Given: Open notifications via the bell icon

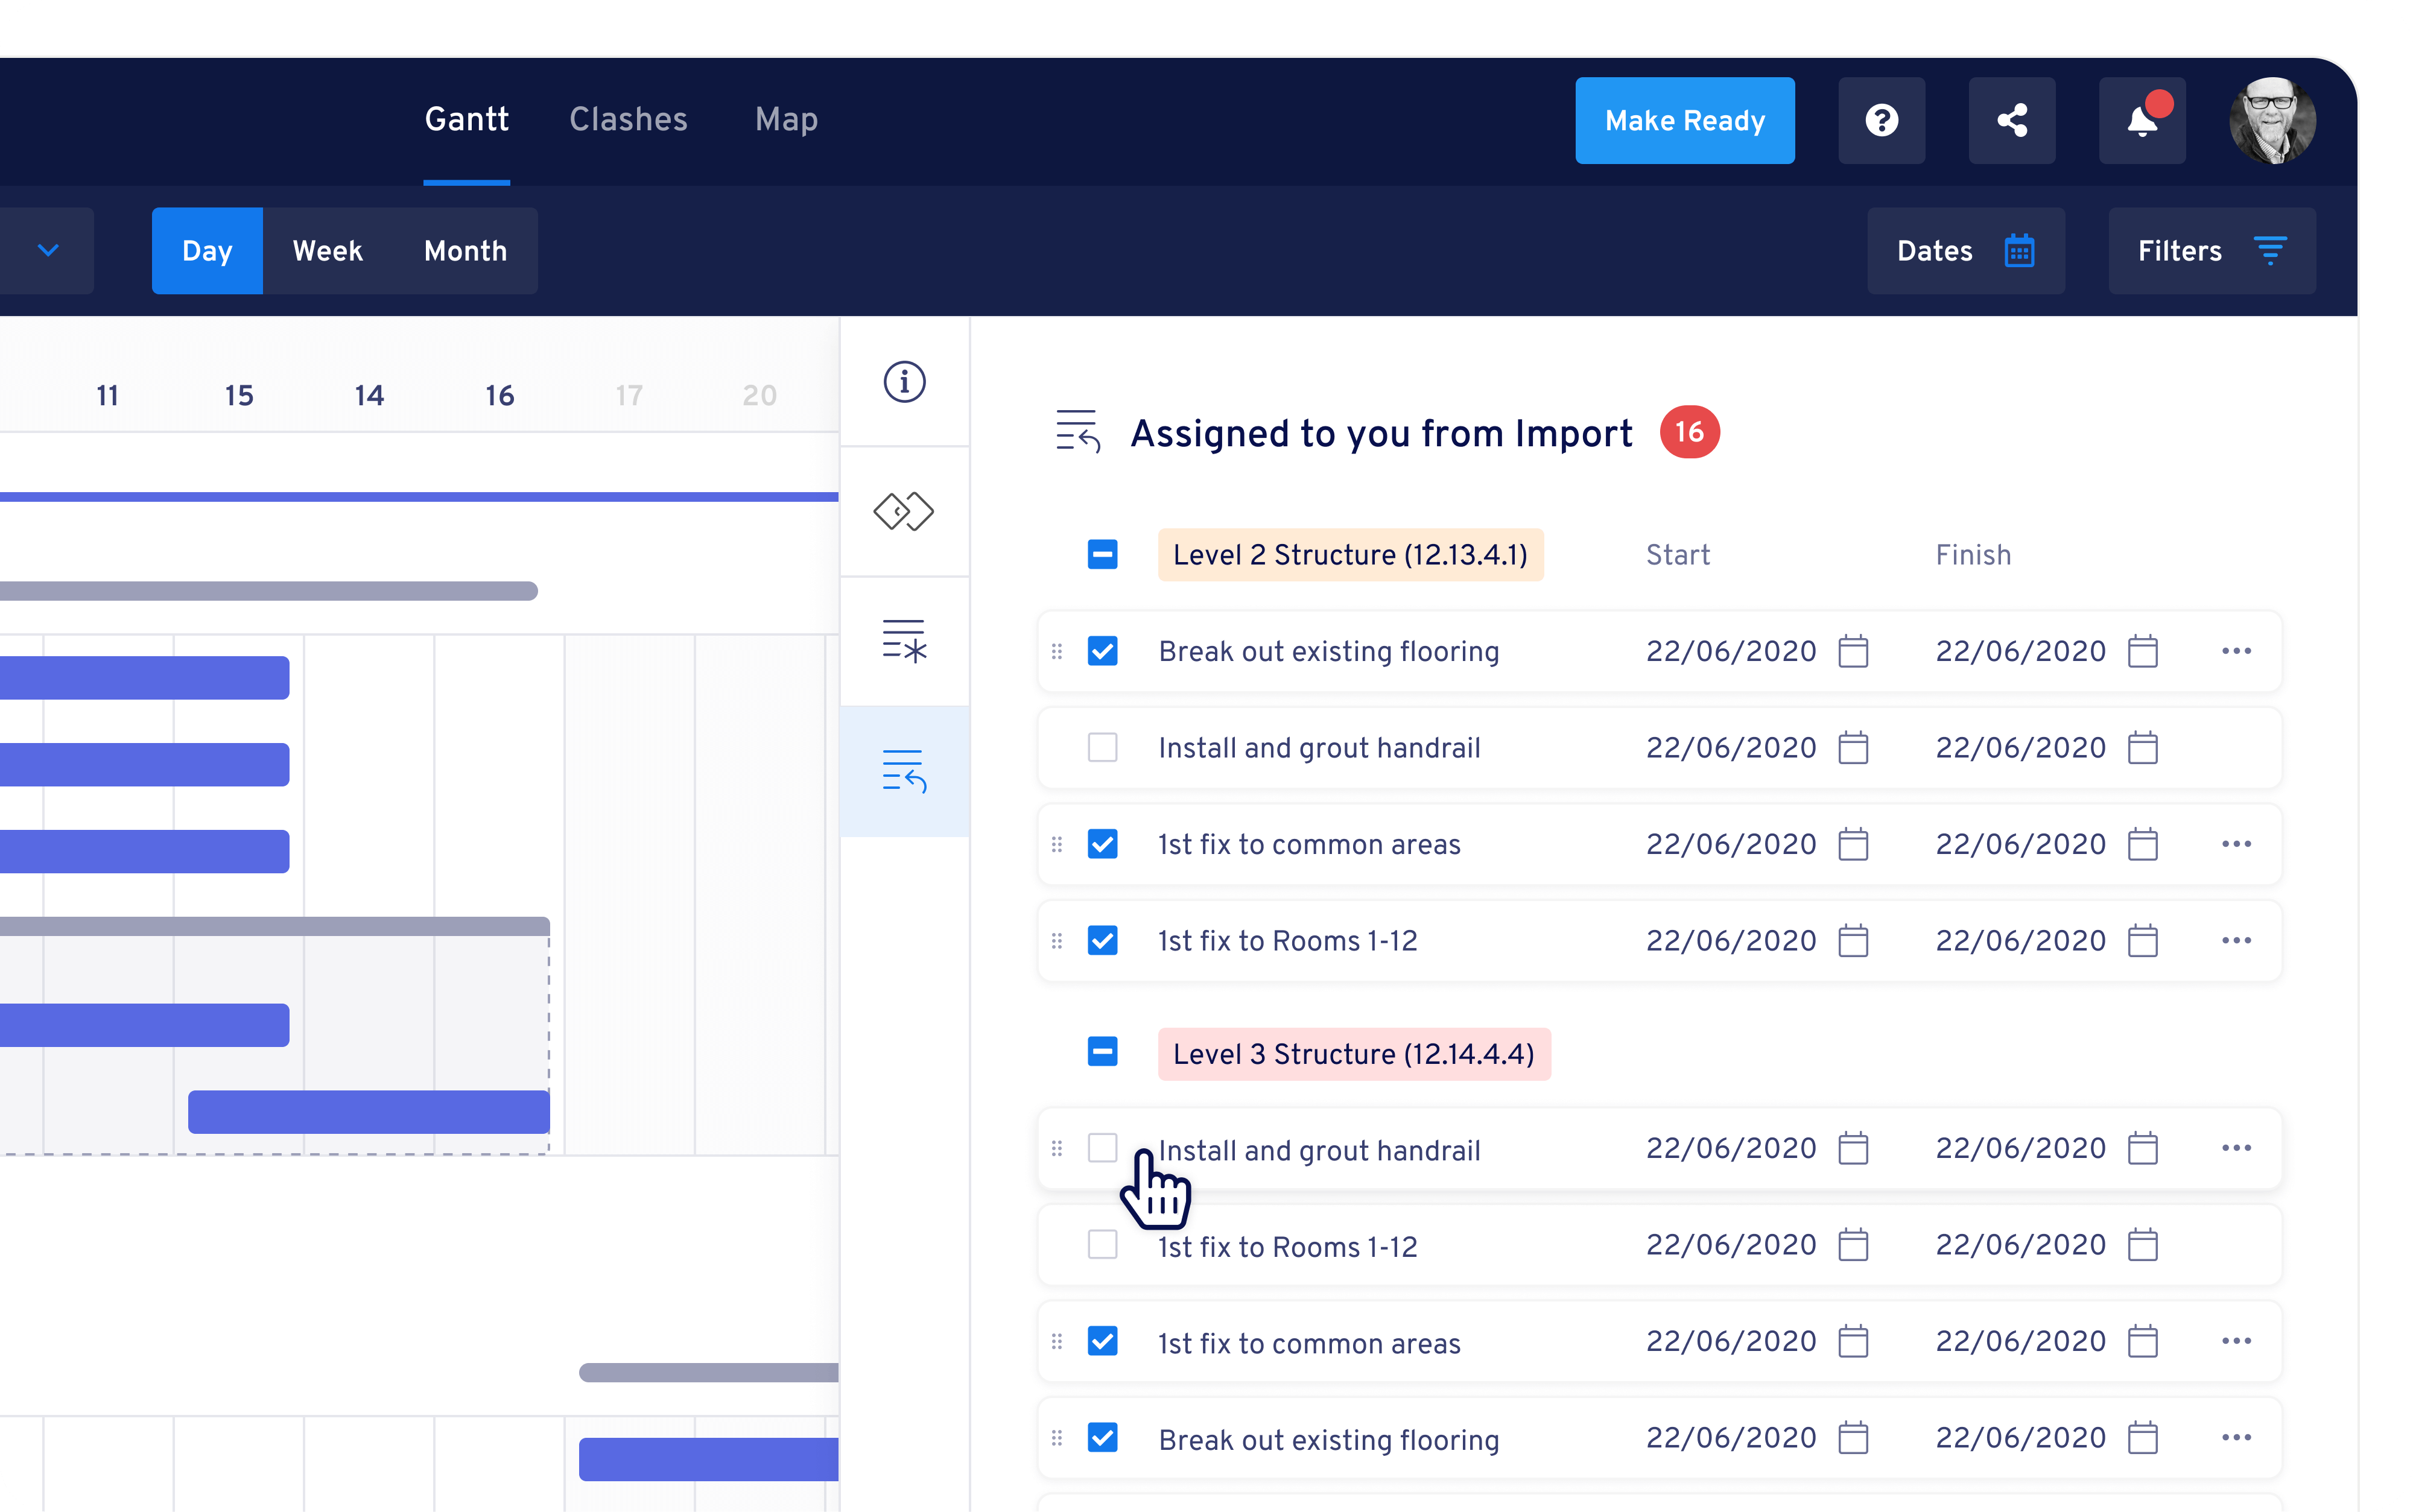Looking at the screenshot, I should pyautogui.click(x=2141, y=120).
